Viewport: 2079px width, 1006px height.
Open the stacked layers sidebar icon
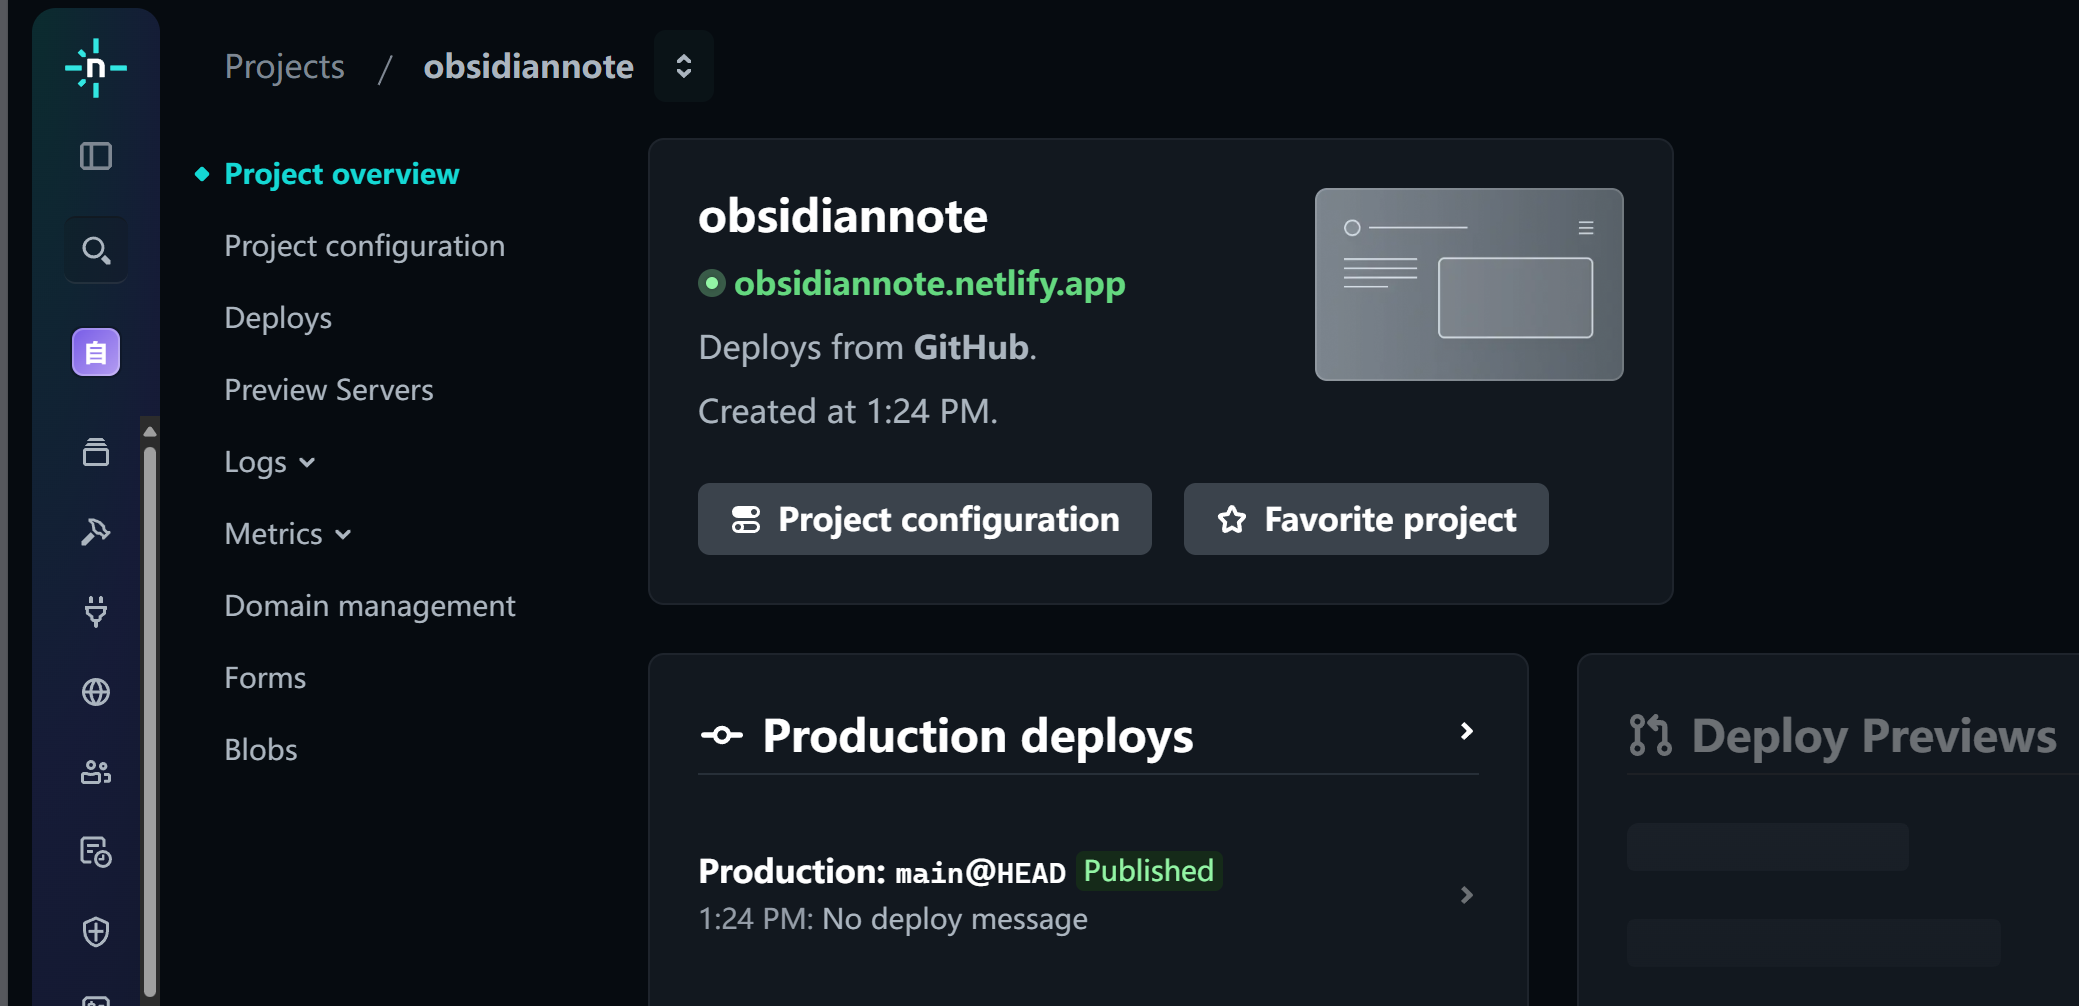click(x=96, y=452)
